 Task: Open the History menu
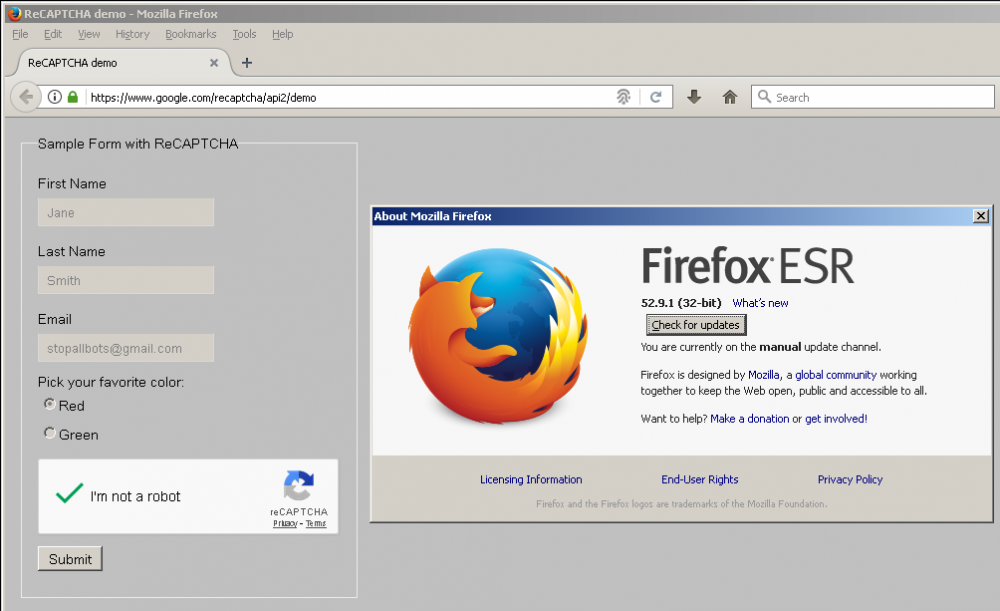[x=132, y=34]
